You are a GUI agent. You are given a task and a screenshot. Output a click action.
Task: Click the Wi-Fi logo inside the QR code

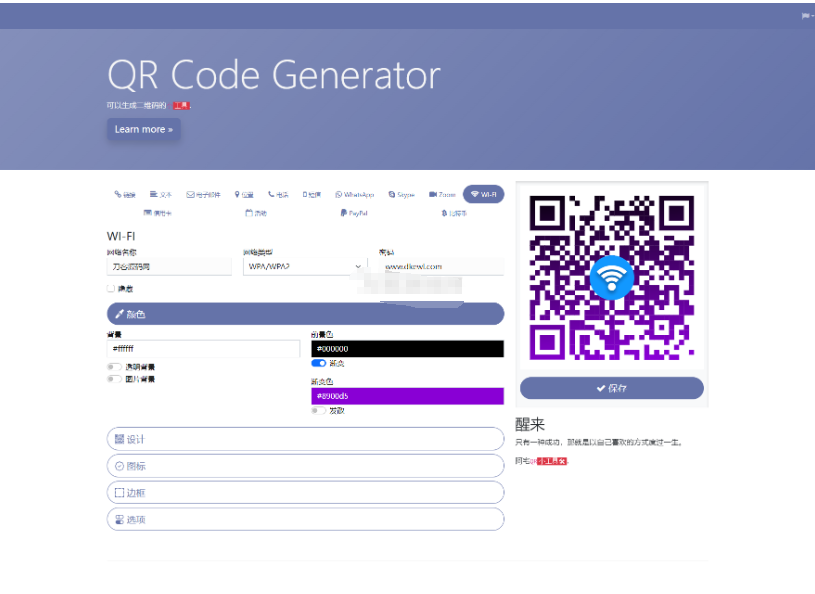coord(611,277)
